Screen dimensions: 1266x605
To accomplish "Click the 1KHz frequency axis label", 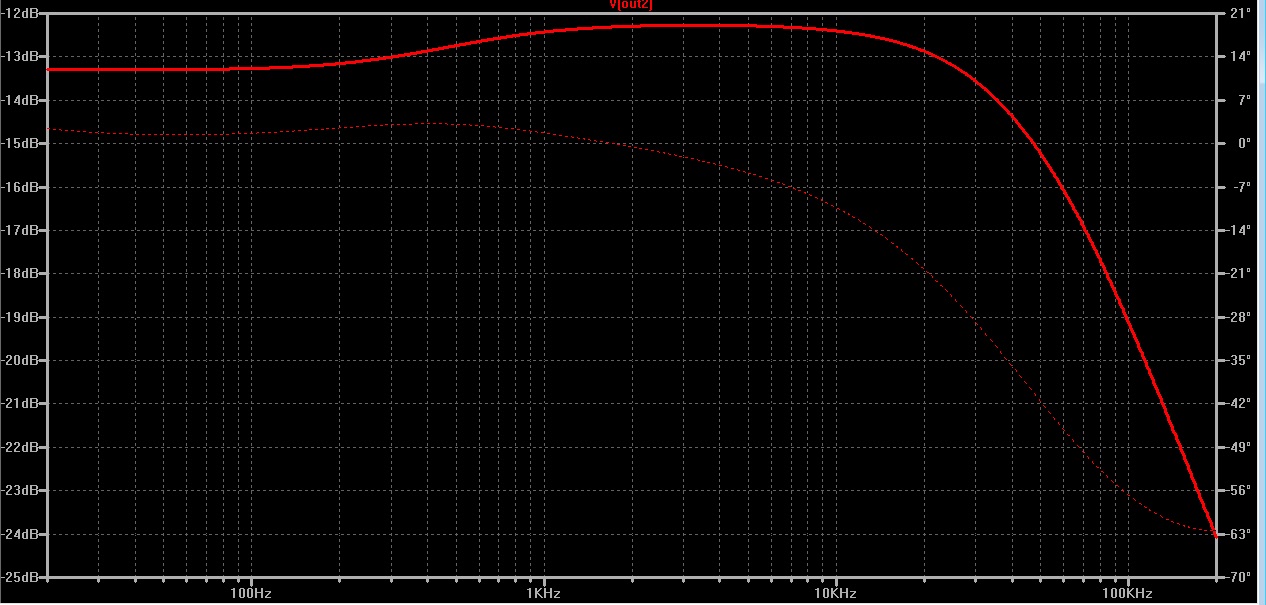I will [544, 593].
